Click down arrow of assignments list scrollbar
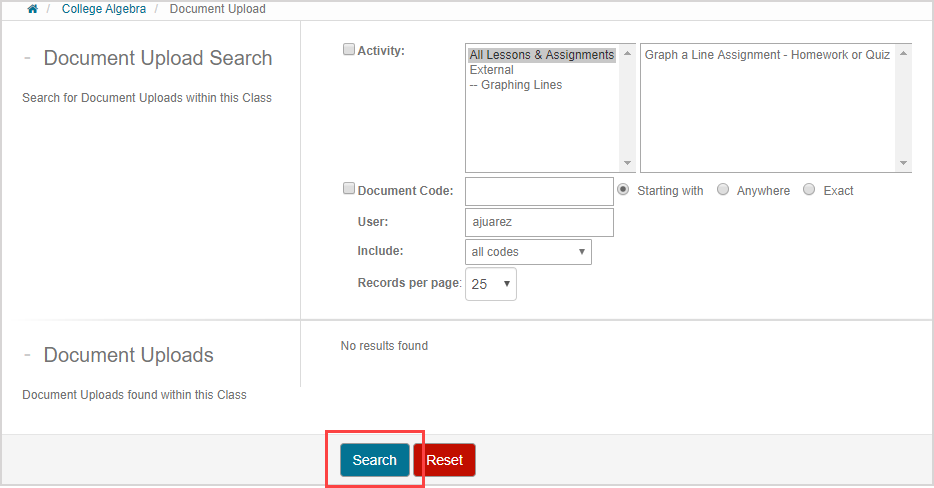The image size is (934, 488). (x=904, y=163)
